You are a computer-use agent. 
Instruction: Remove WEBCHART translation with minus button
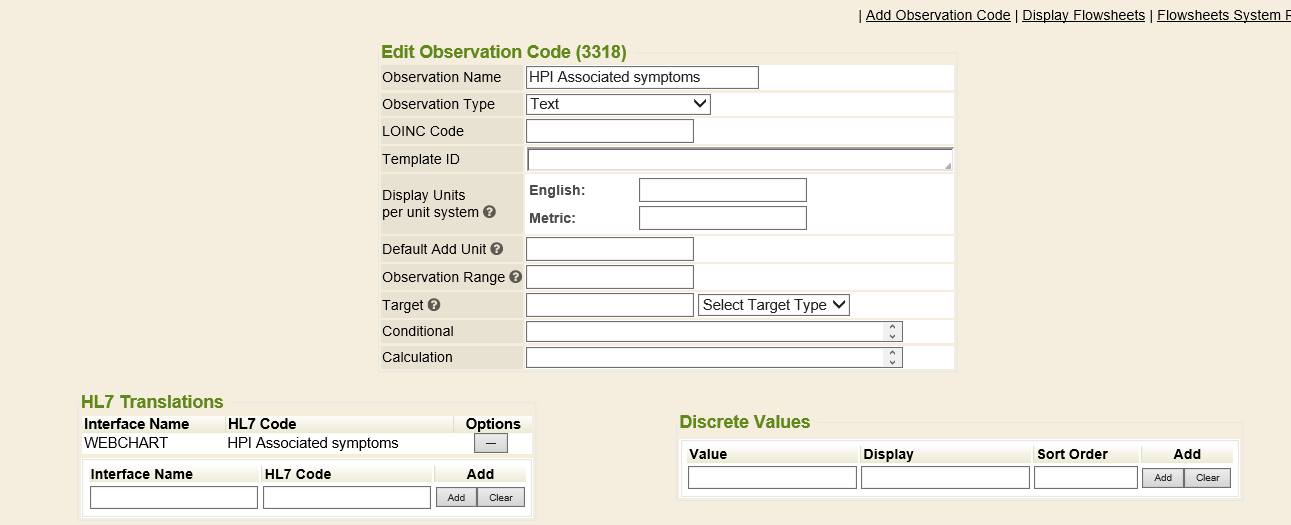[490, 443]
